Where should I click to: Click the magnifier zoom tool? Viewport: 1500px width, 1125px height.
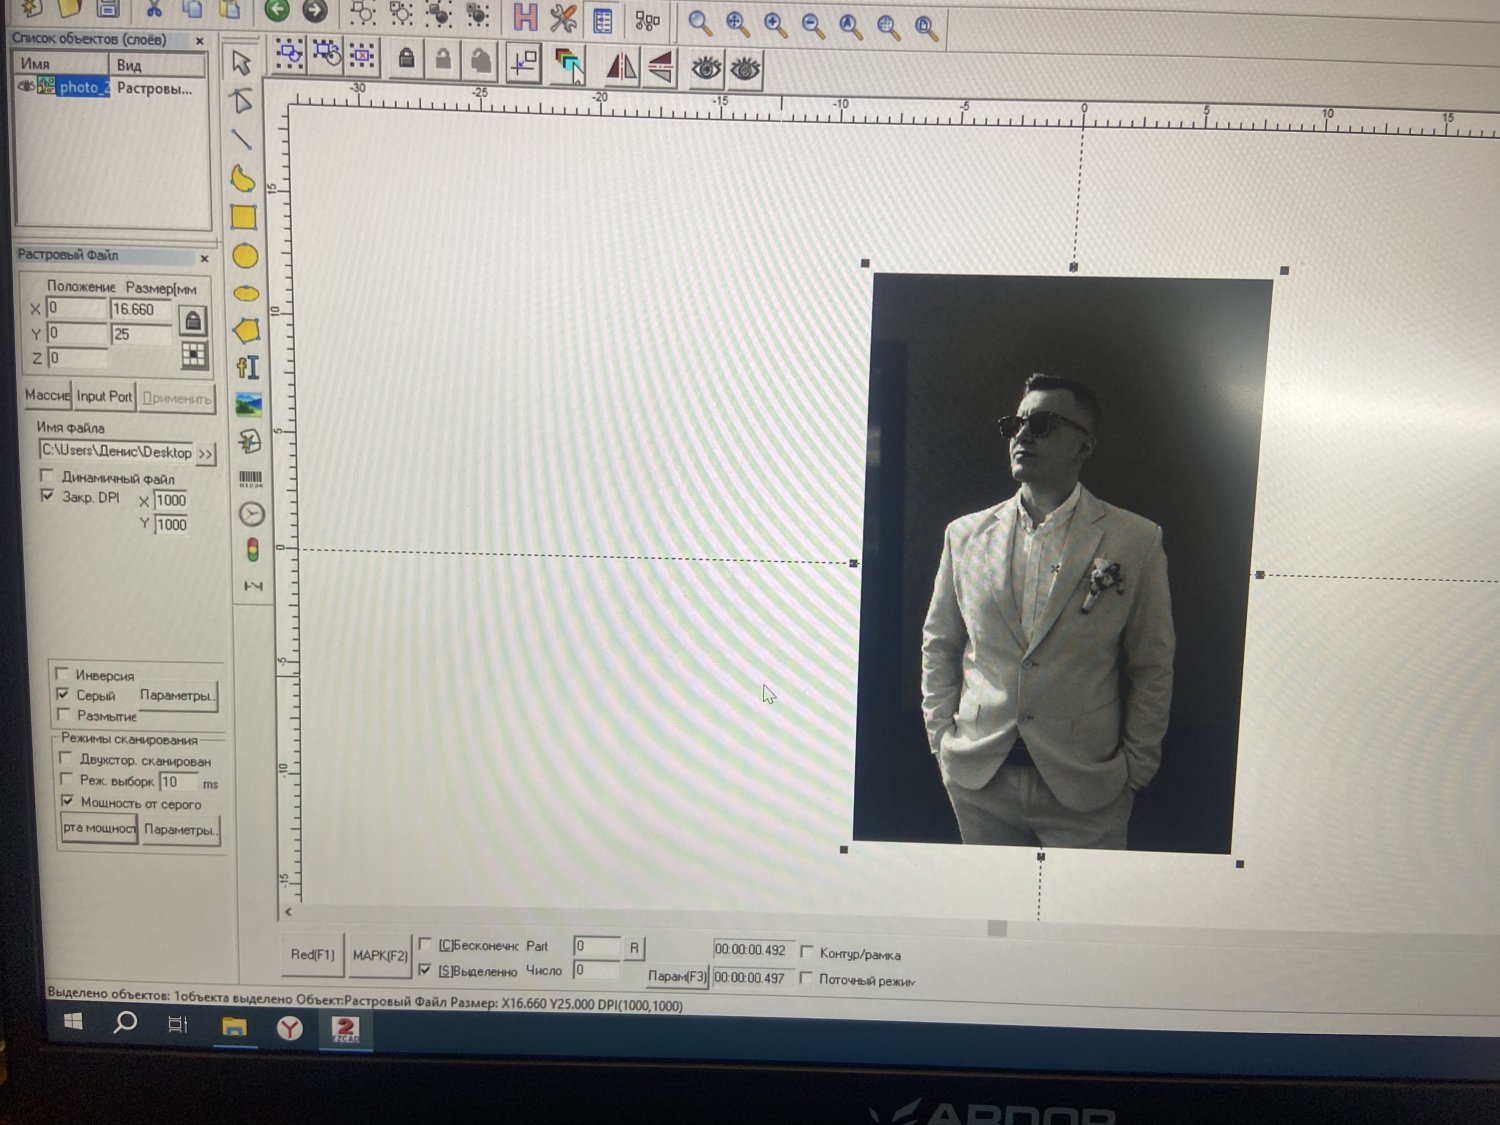click(700, 24)
